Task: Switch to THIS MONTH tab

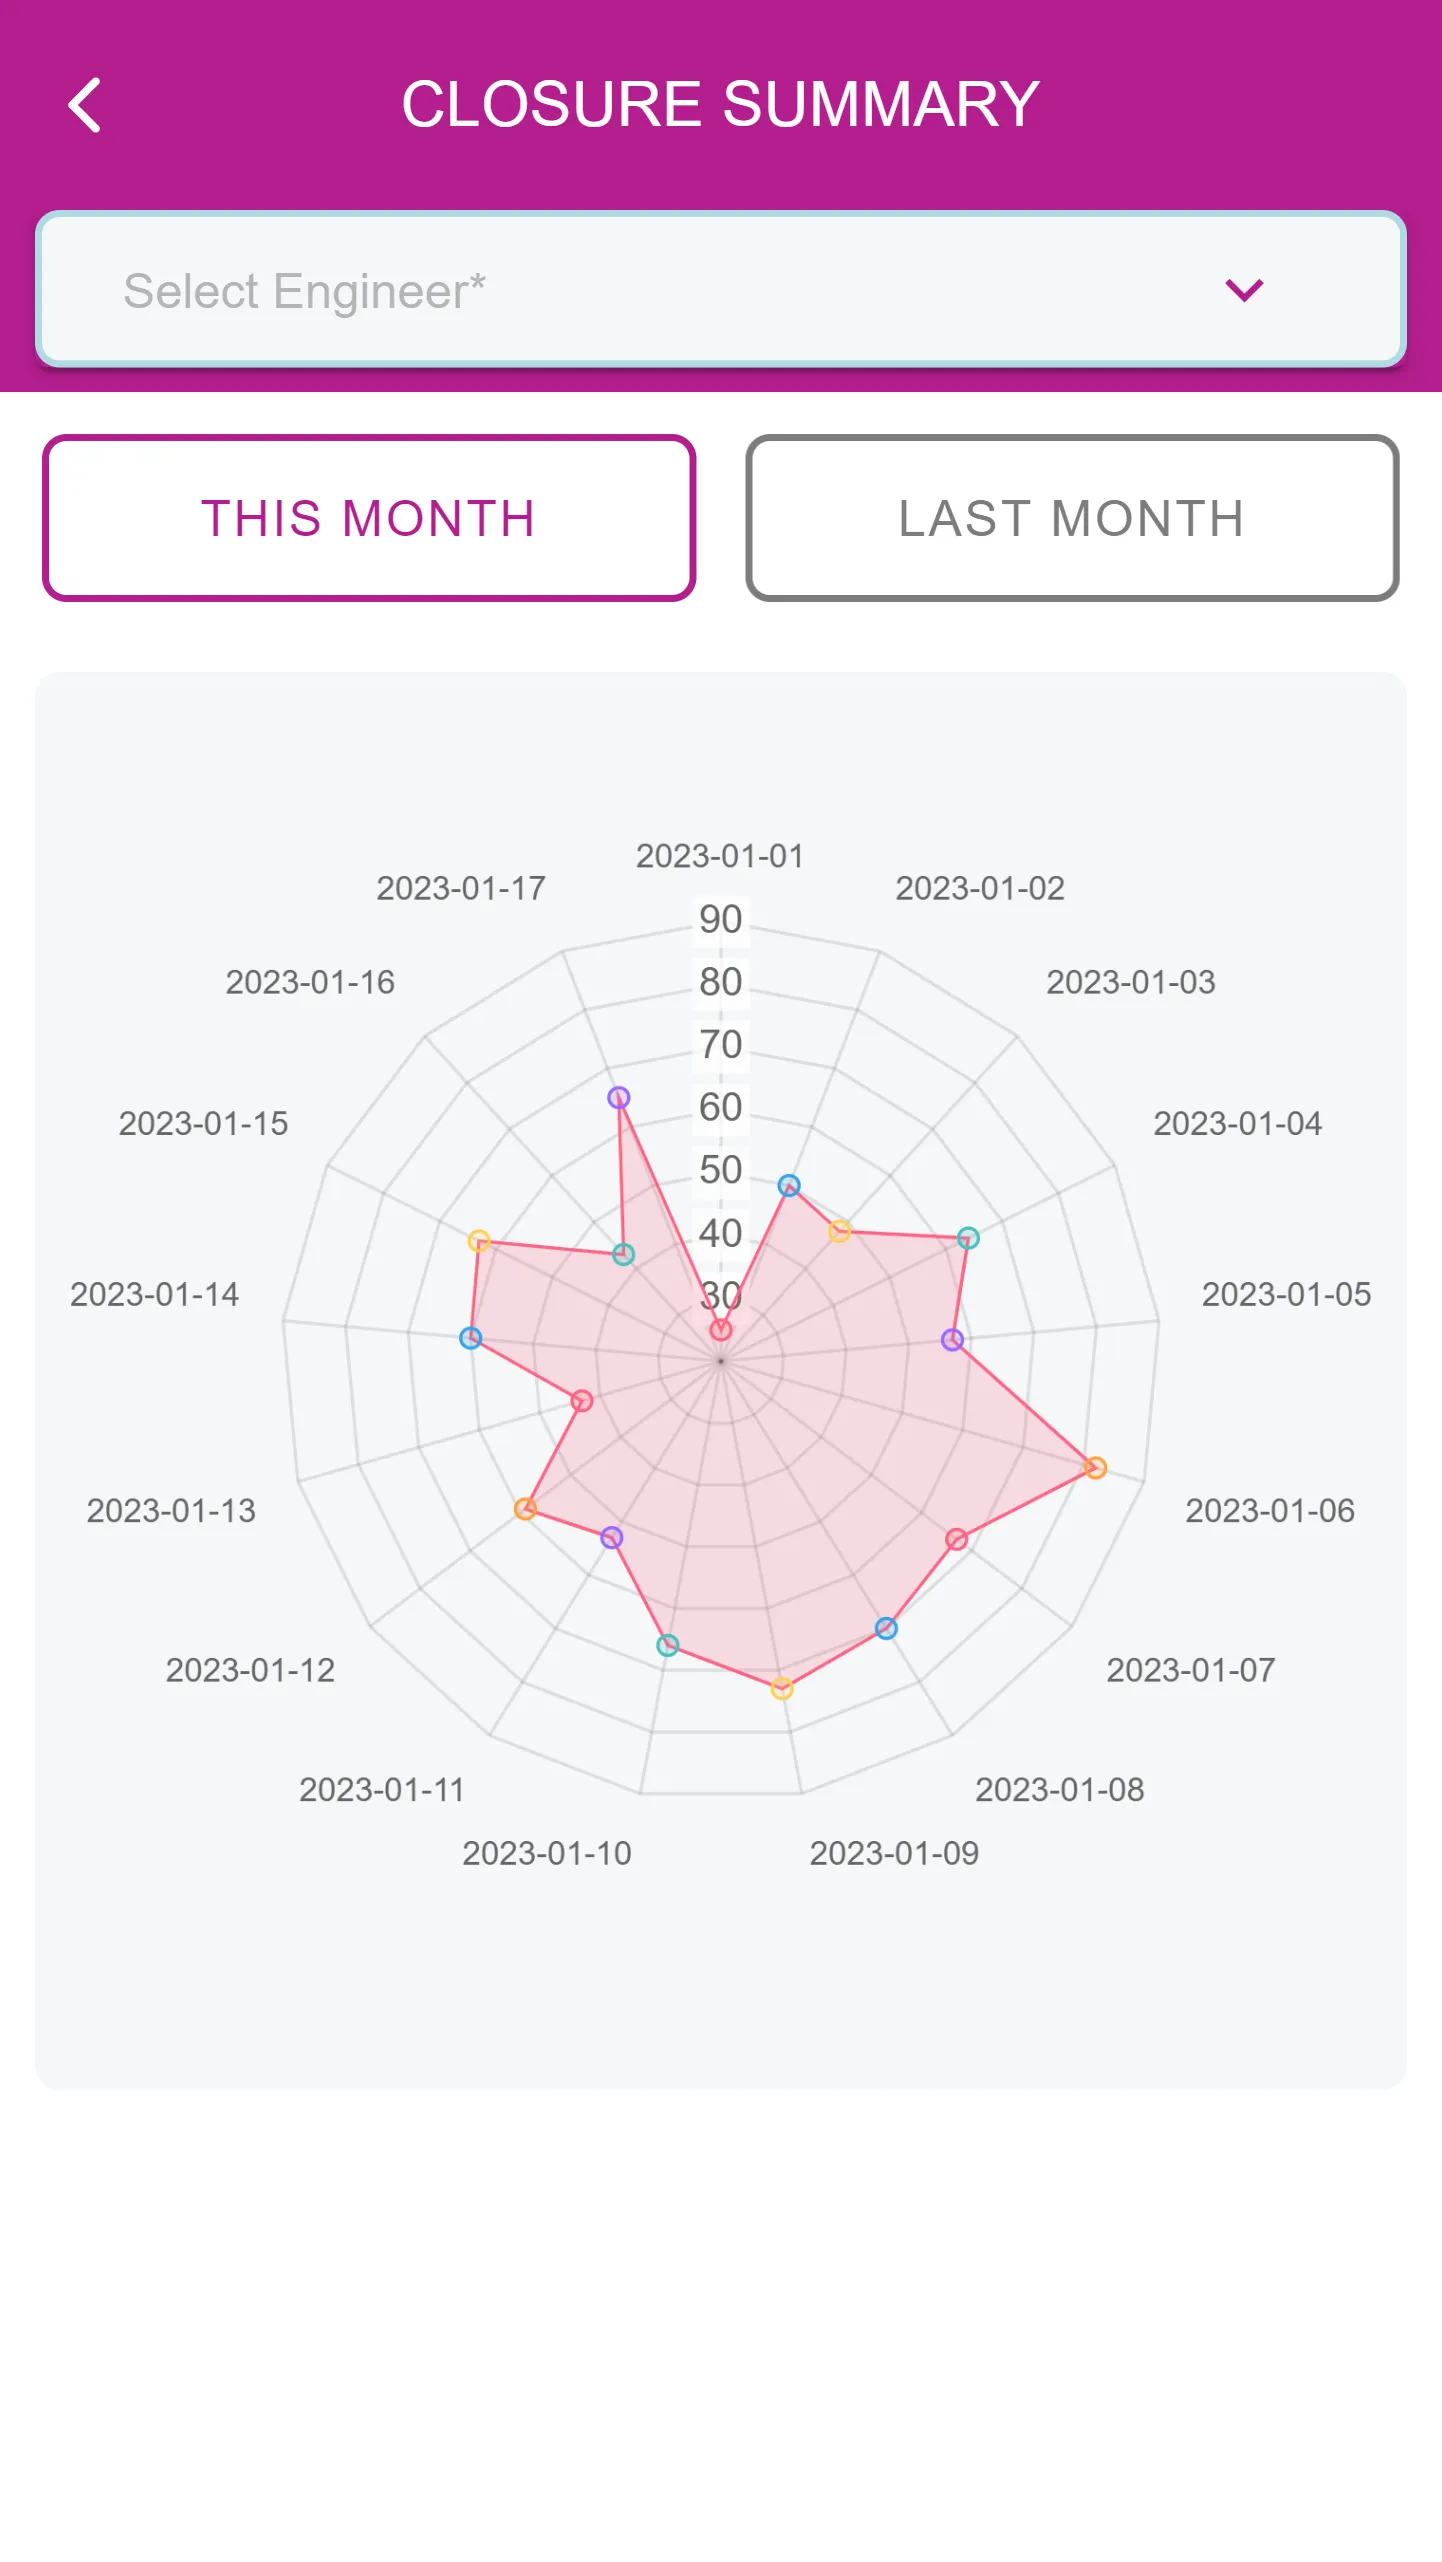Action: (369, 518)
